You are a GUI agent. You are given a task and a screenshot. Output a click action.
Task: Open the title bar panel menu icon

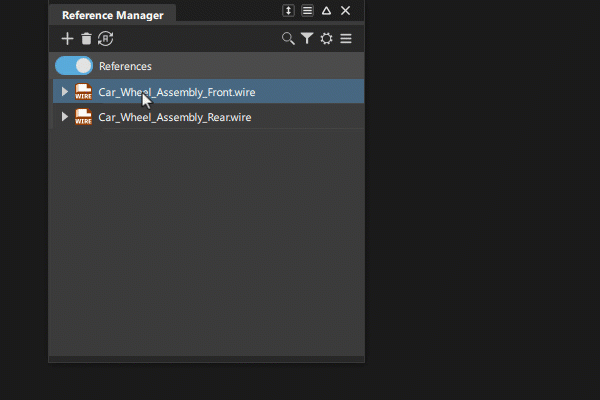[307, 11]
